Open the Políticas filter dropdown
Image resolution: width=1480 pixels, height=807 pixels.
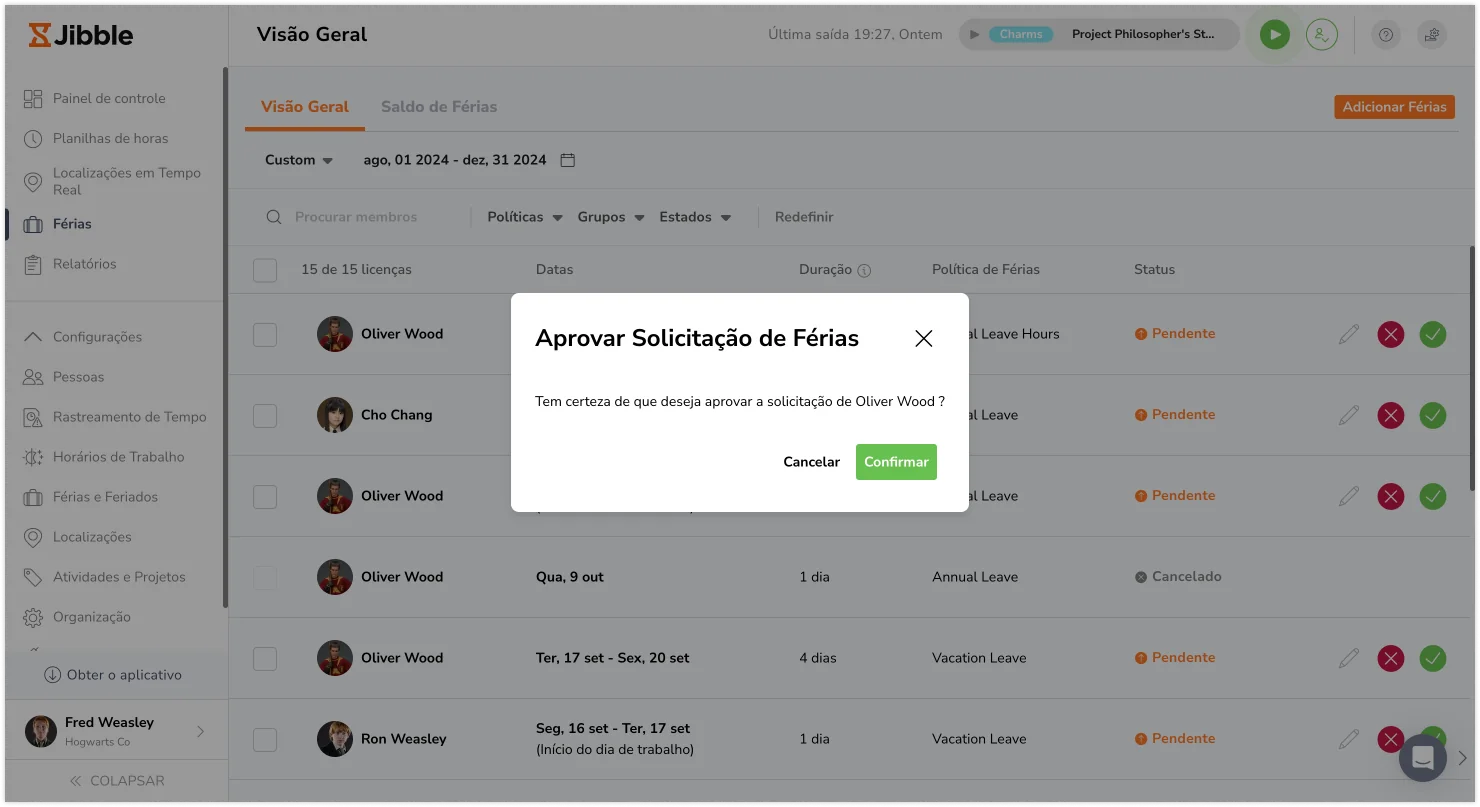[524, 217]
